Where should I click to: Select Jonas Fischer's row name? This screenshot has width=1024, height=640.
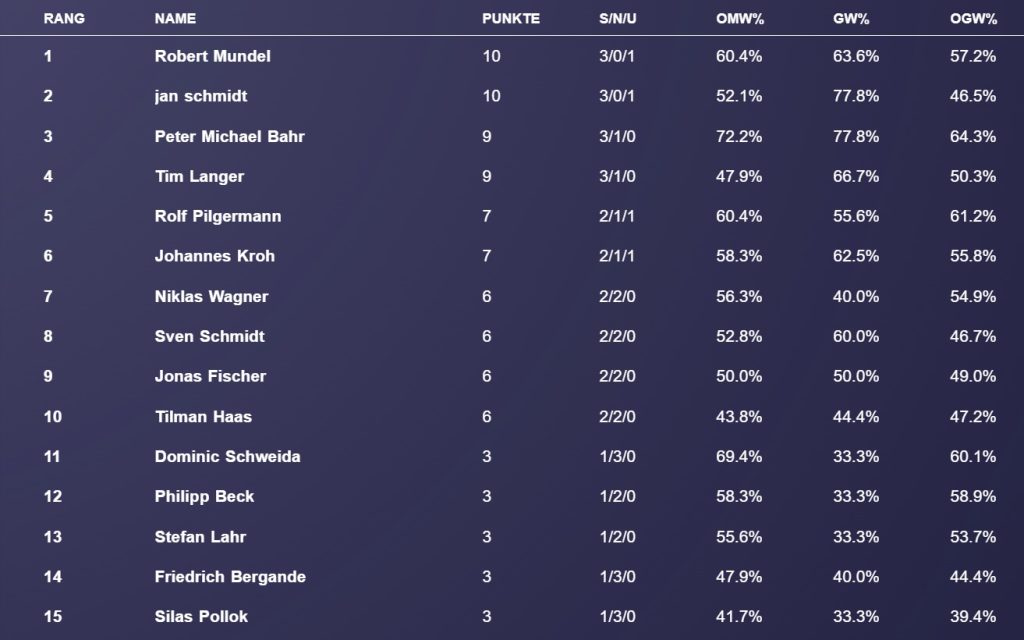210,376
